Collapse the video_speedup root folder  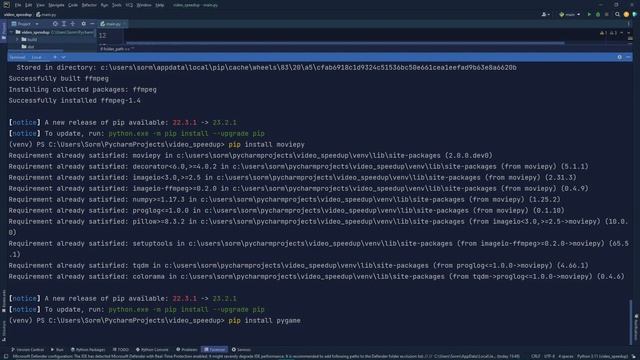tap(12, 32)
